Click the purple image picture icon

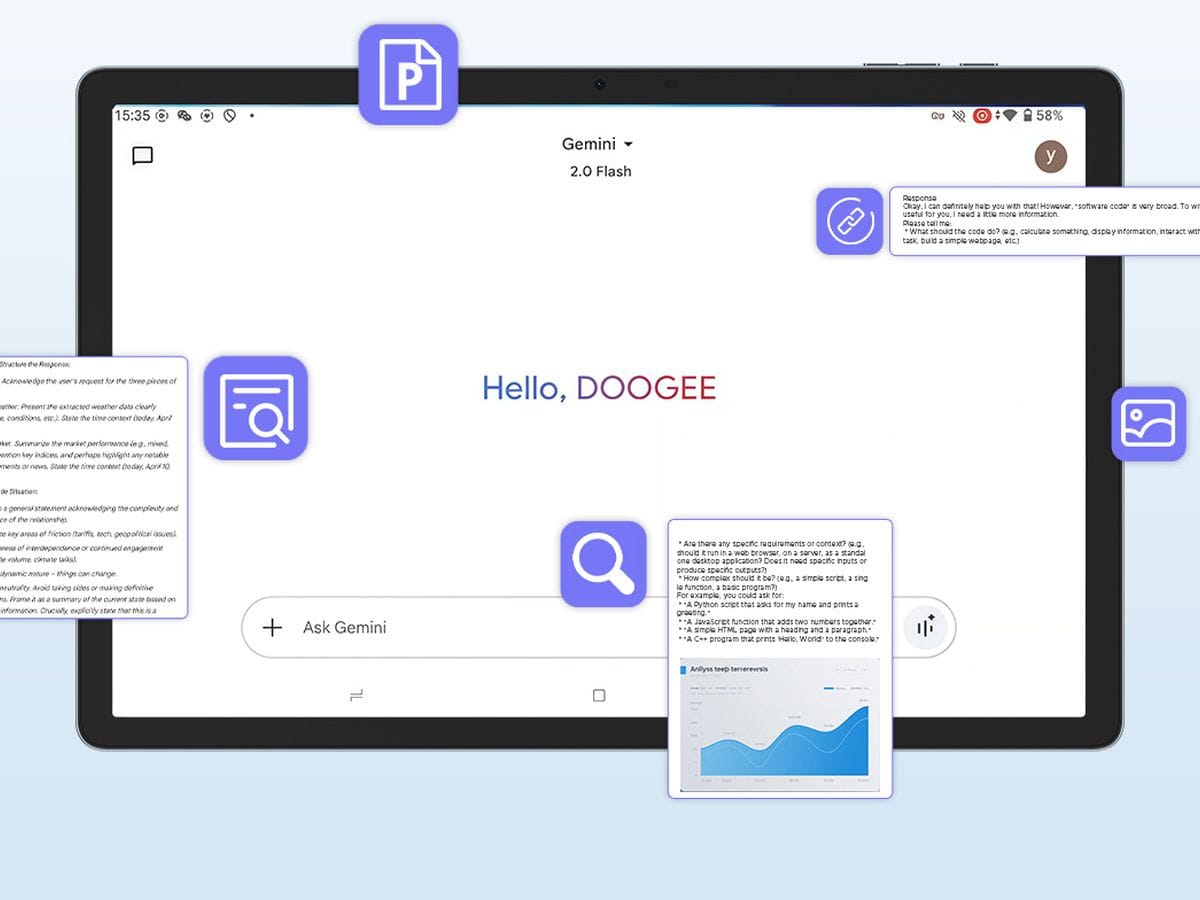(x=1149, y=424)
